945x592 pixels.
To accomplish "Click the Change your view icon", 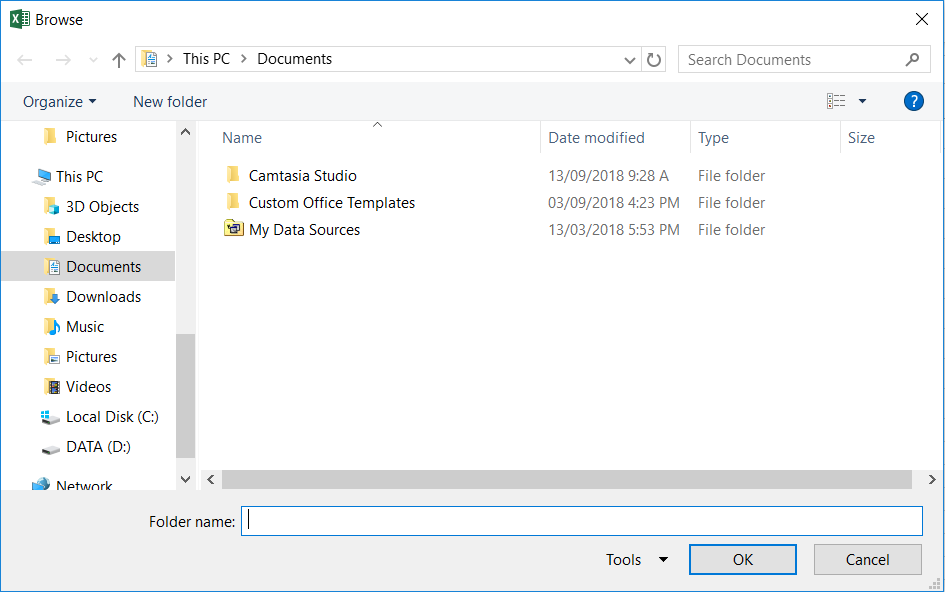I will (x=836, y=101).
